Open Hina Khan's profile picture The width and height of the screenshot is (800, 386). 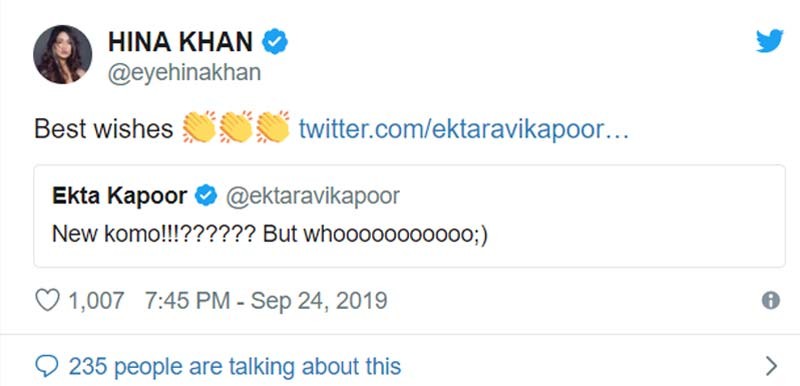coord(62,54)
